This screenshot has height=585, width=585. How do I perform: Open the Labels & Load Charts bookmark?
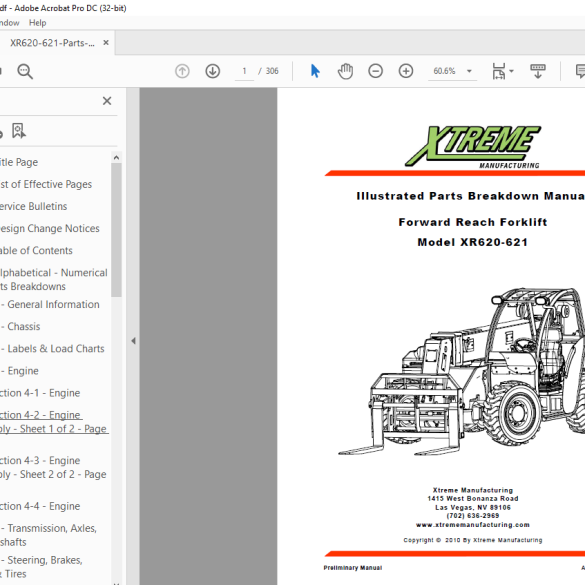pyautogui.click(x=52, y=348)
